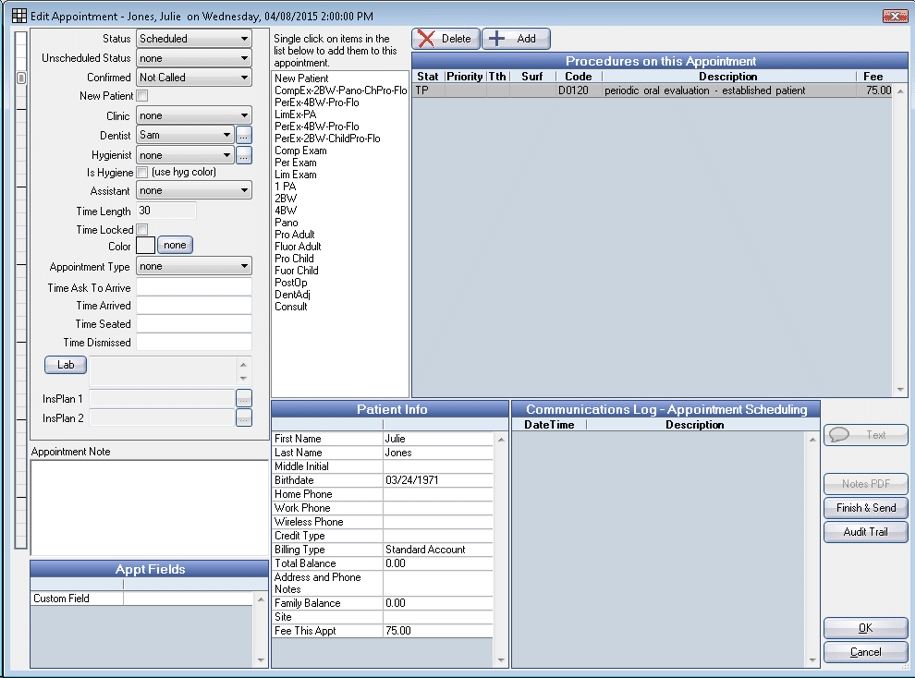Click the Edit Appointment window grid icon

click(x=19, y=16)
